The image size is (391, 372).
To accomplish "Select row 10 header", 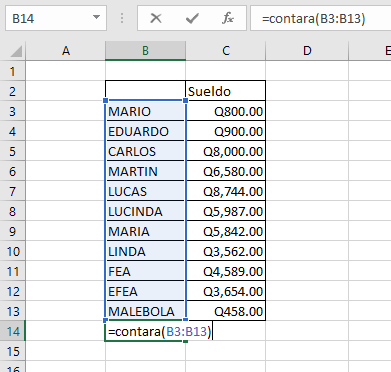I will pyautogui.click(x=13, y=251).
